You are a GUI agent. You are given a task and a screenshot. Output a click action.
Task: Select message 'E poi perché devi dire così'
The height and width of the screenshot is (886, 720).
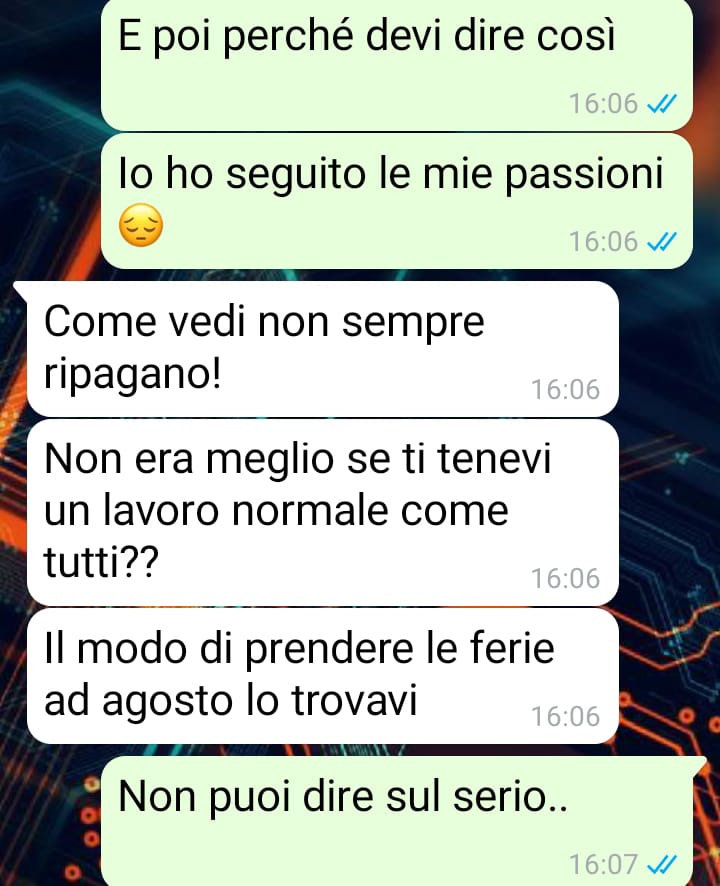pyautogui.click(x=397, y=64)
